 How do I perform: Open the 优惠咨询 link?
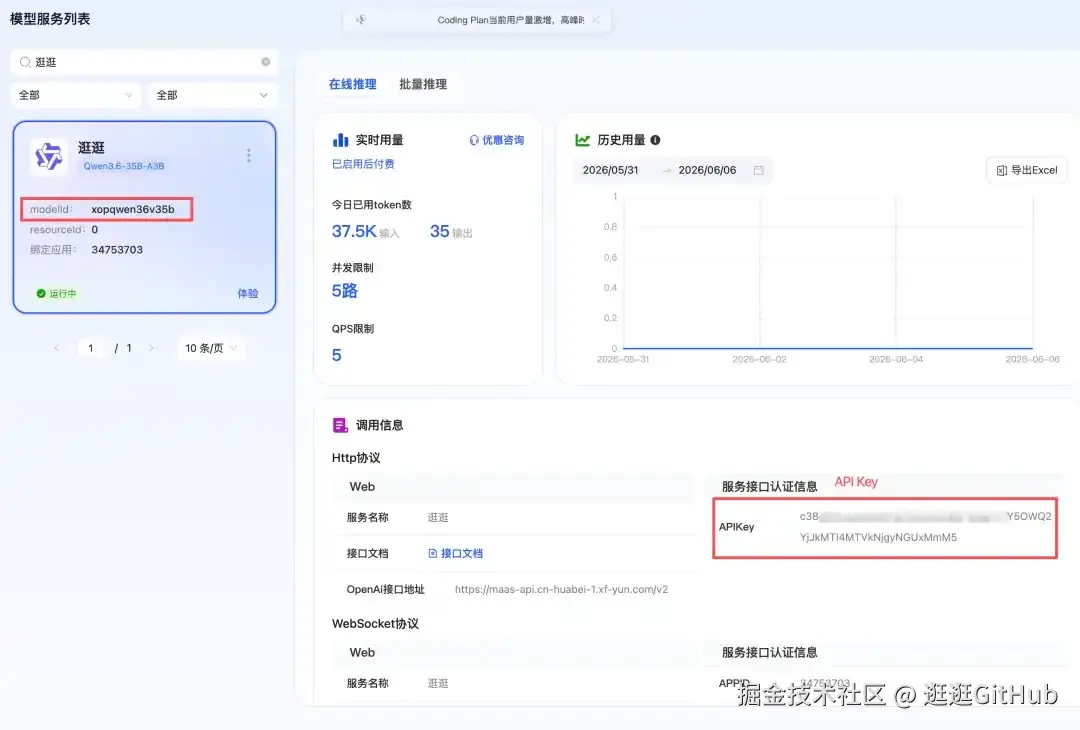(x=497, y=140)
